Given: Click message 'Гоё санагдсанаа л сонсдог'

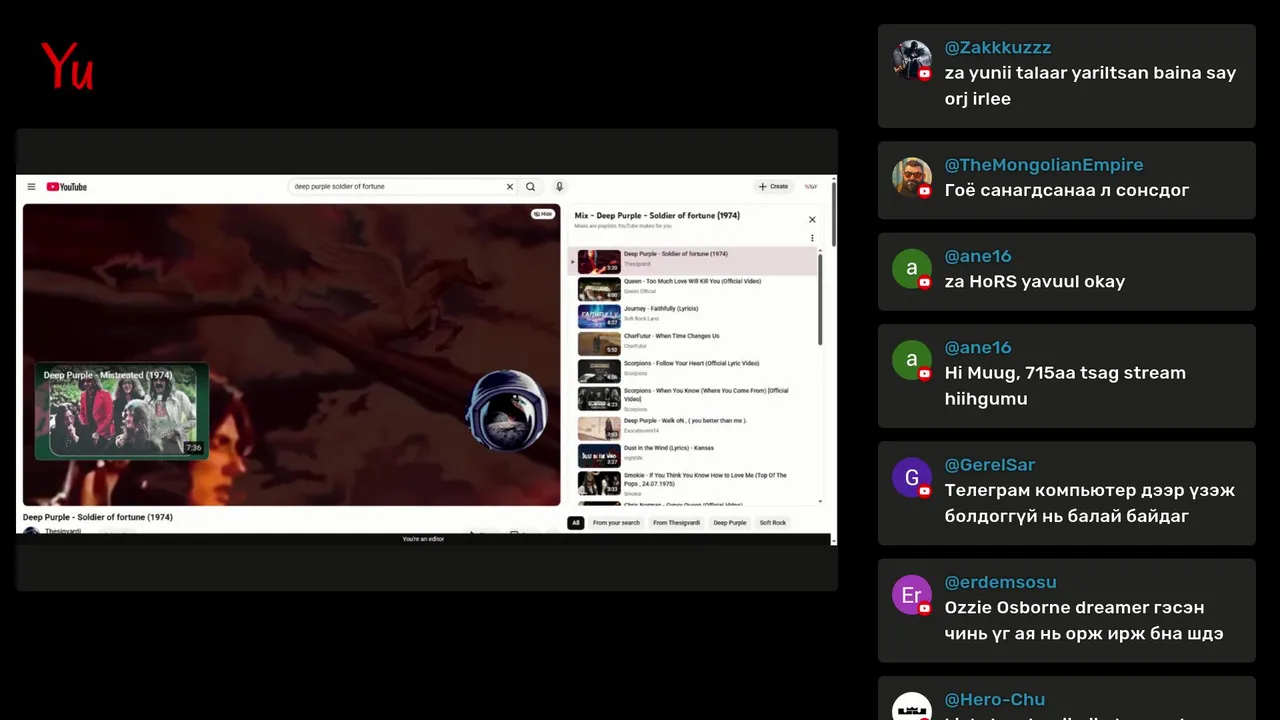Looking at the screenshot, I should coord(1067,190).
